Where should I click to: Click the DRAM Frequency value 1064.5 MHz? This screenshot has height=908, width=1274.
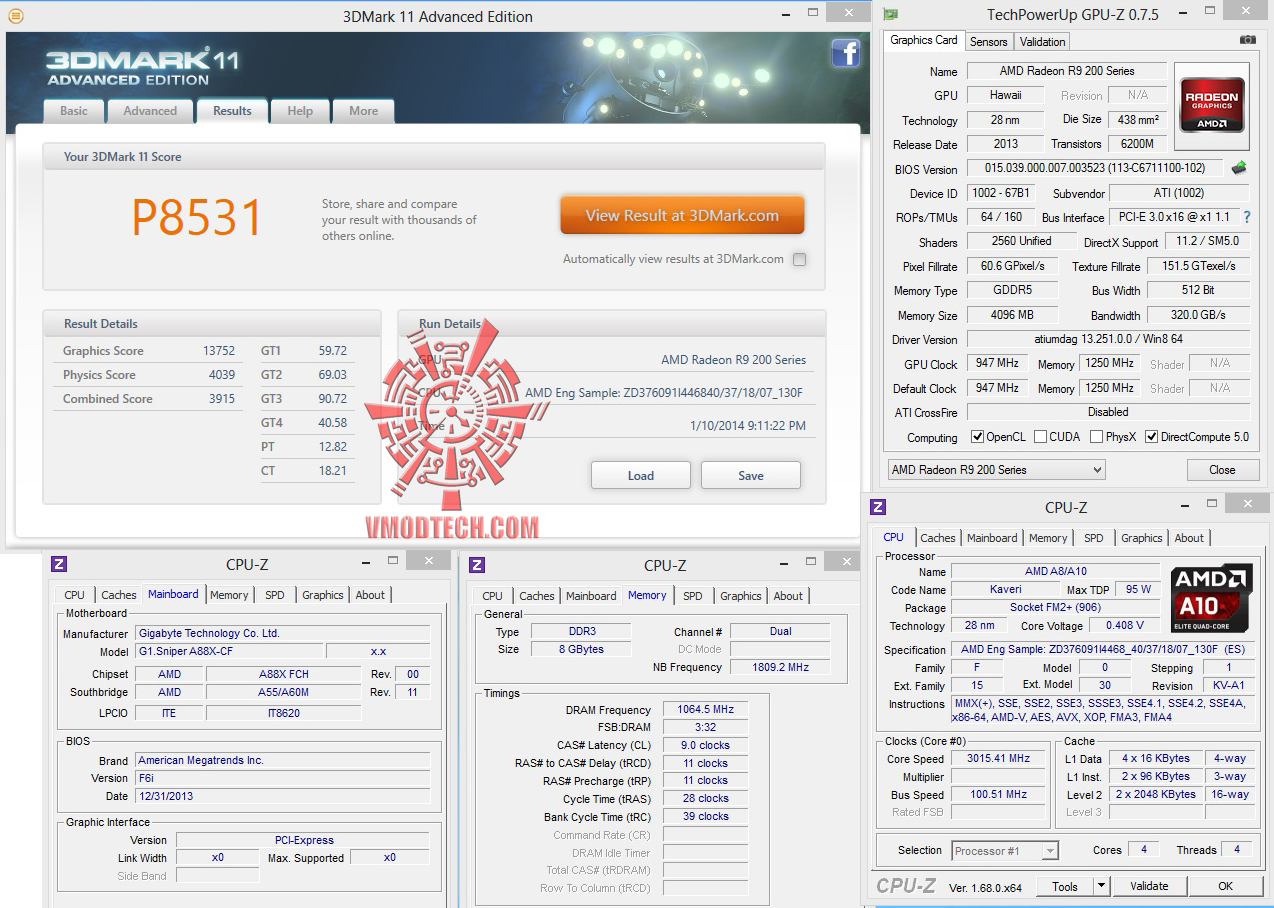[x=705, y=710]
